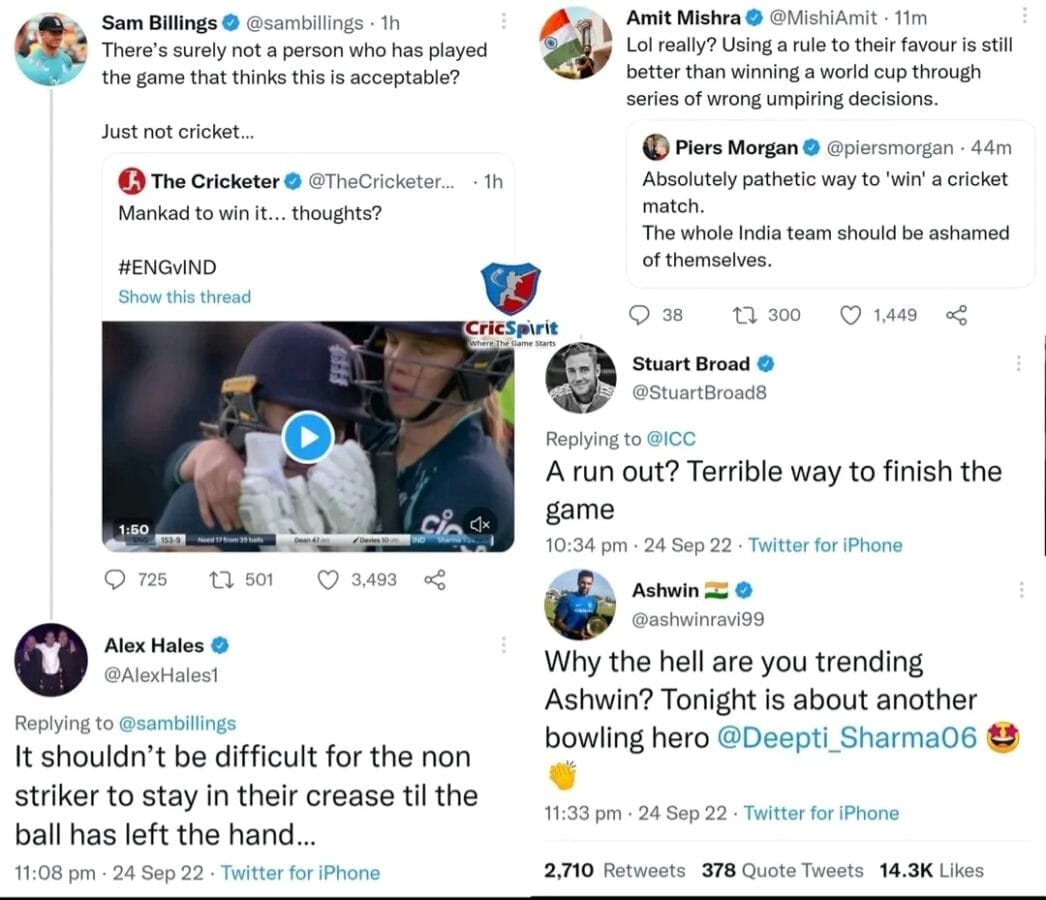This screenshot has height=900, width=1046.
Task: Play the embedded cricket video
Action: point(308,438)
